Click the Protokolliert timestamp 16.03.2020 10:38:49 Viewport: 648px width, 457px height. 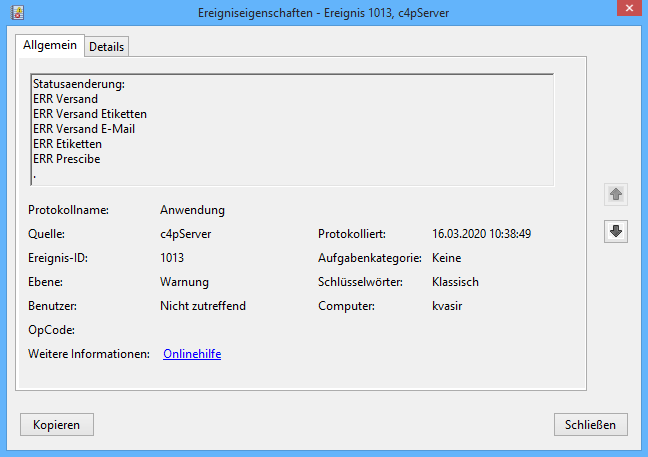click(x=481, y=234)
